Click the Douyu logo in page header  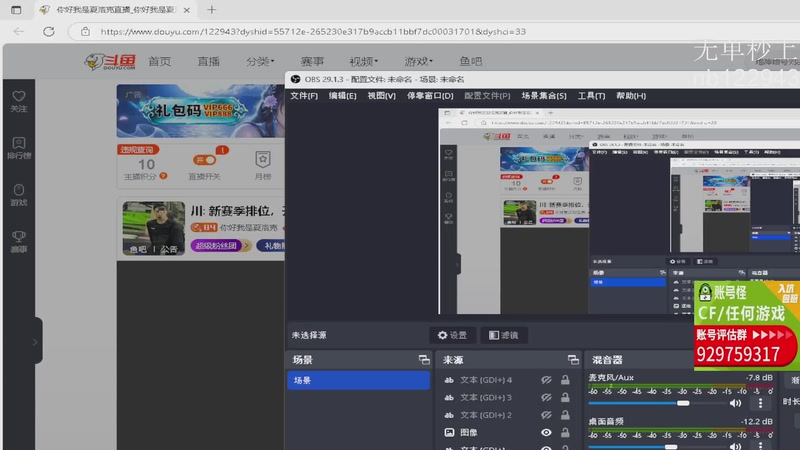[110, 61]
